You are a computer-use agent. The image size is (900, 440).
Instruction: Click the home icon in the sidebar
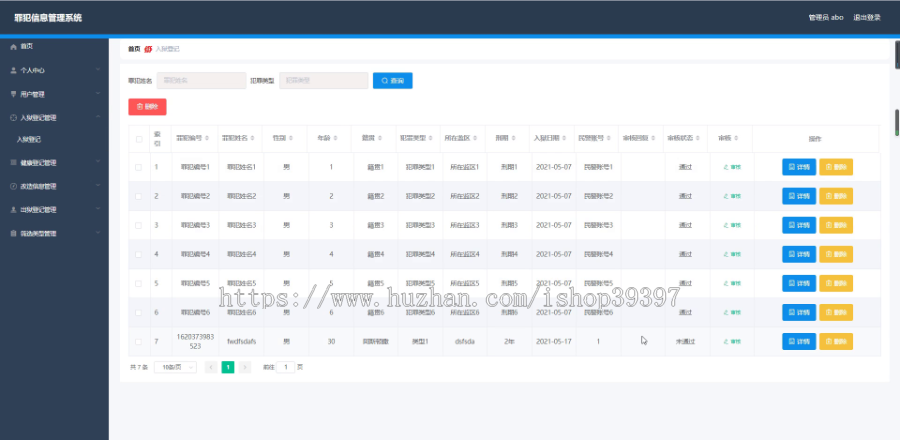coord(14,46)
